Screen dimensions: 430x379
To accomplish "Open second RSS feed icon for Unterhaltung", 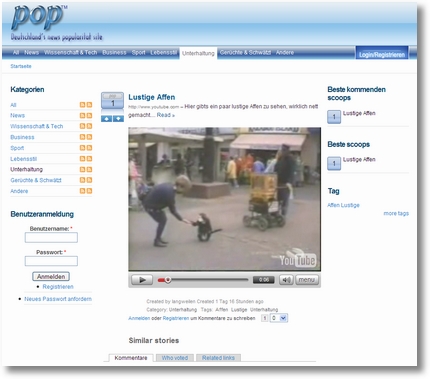I will (89, 169).
